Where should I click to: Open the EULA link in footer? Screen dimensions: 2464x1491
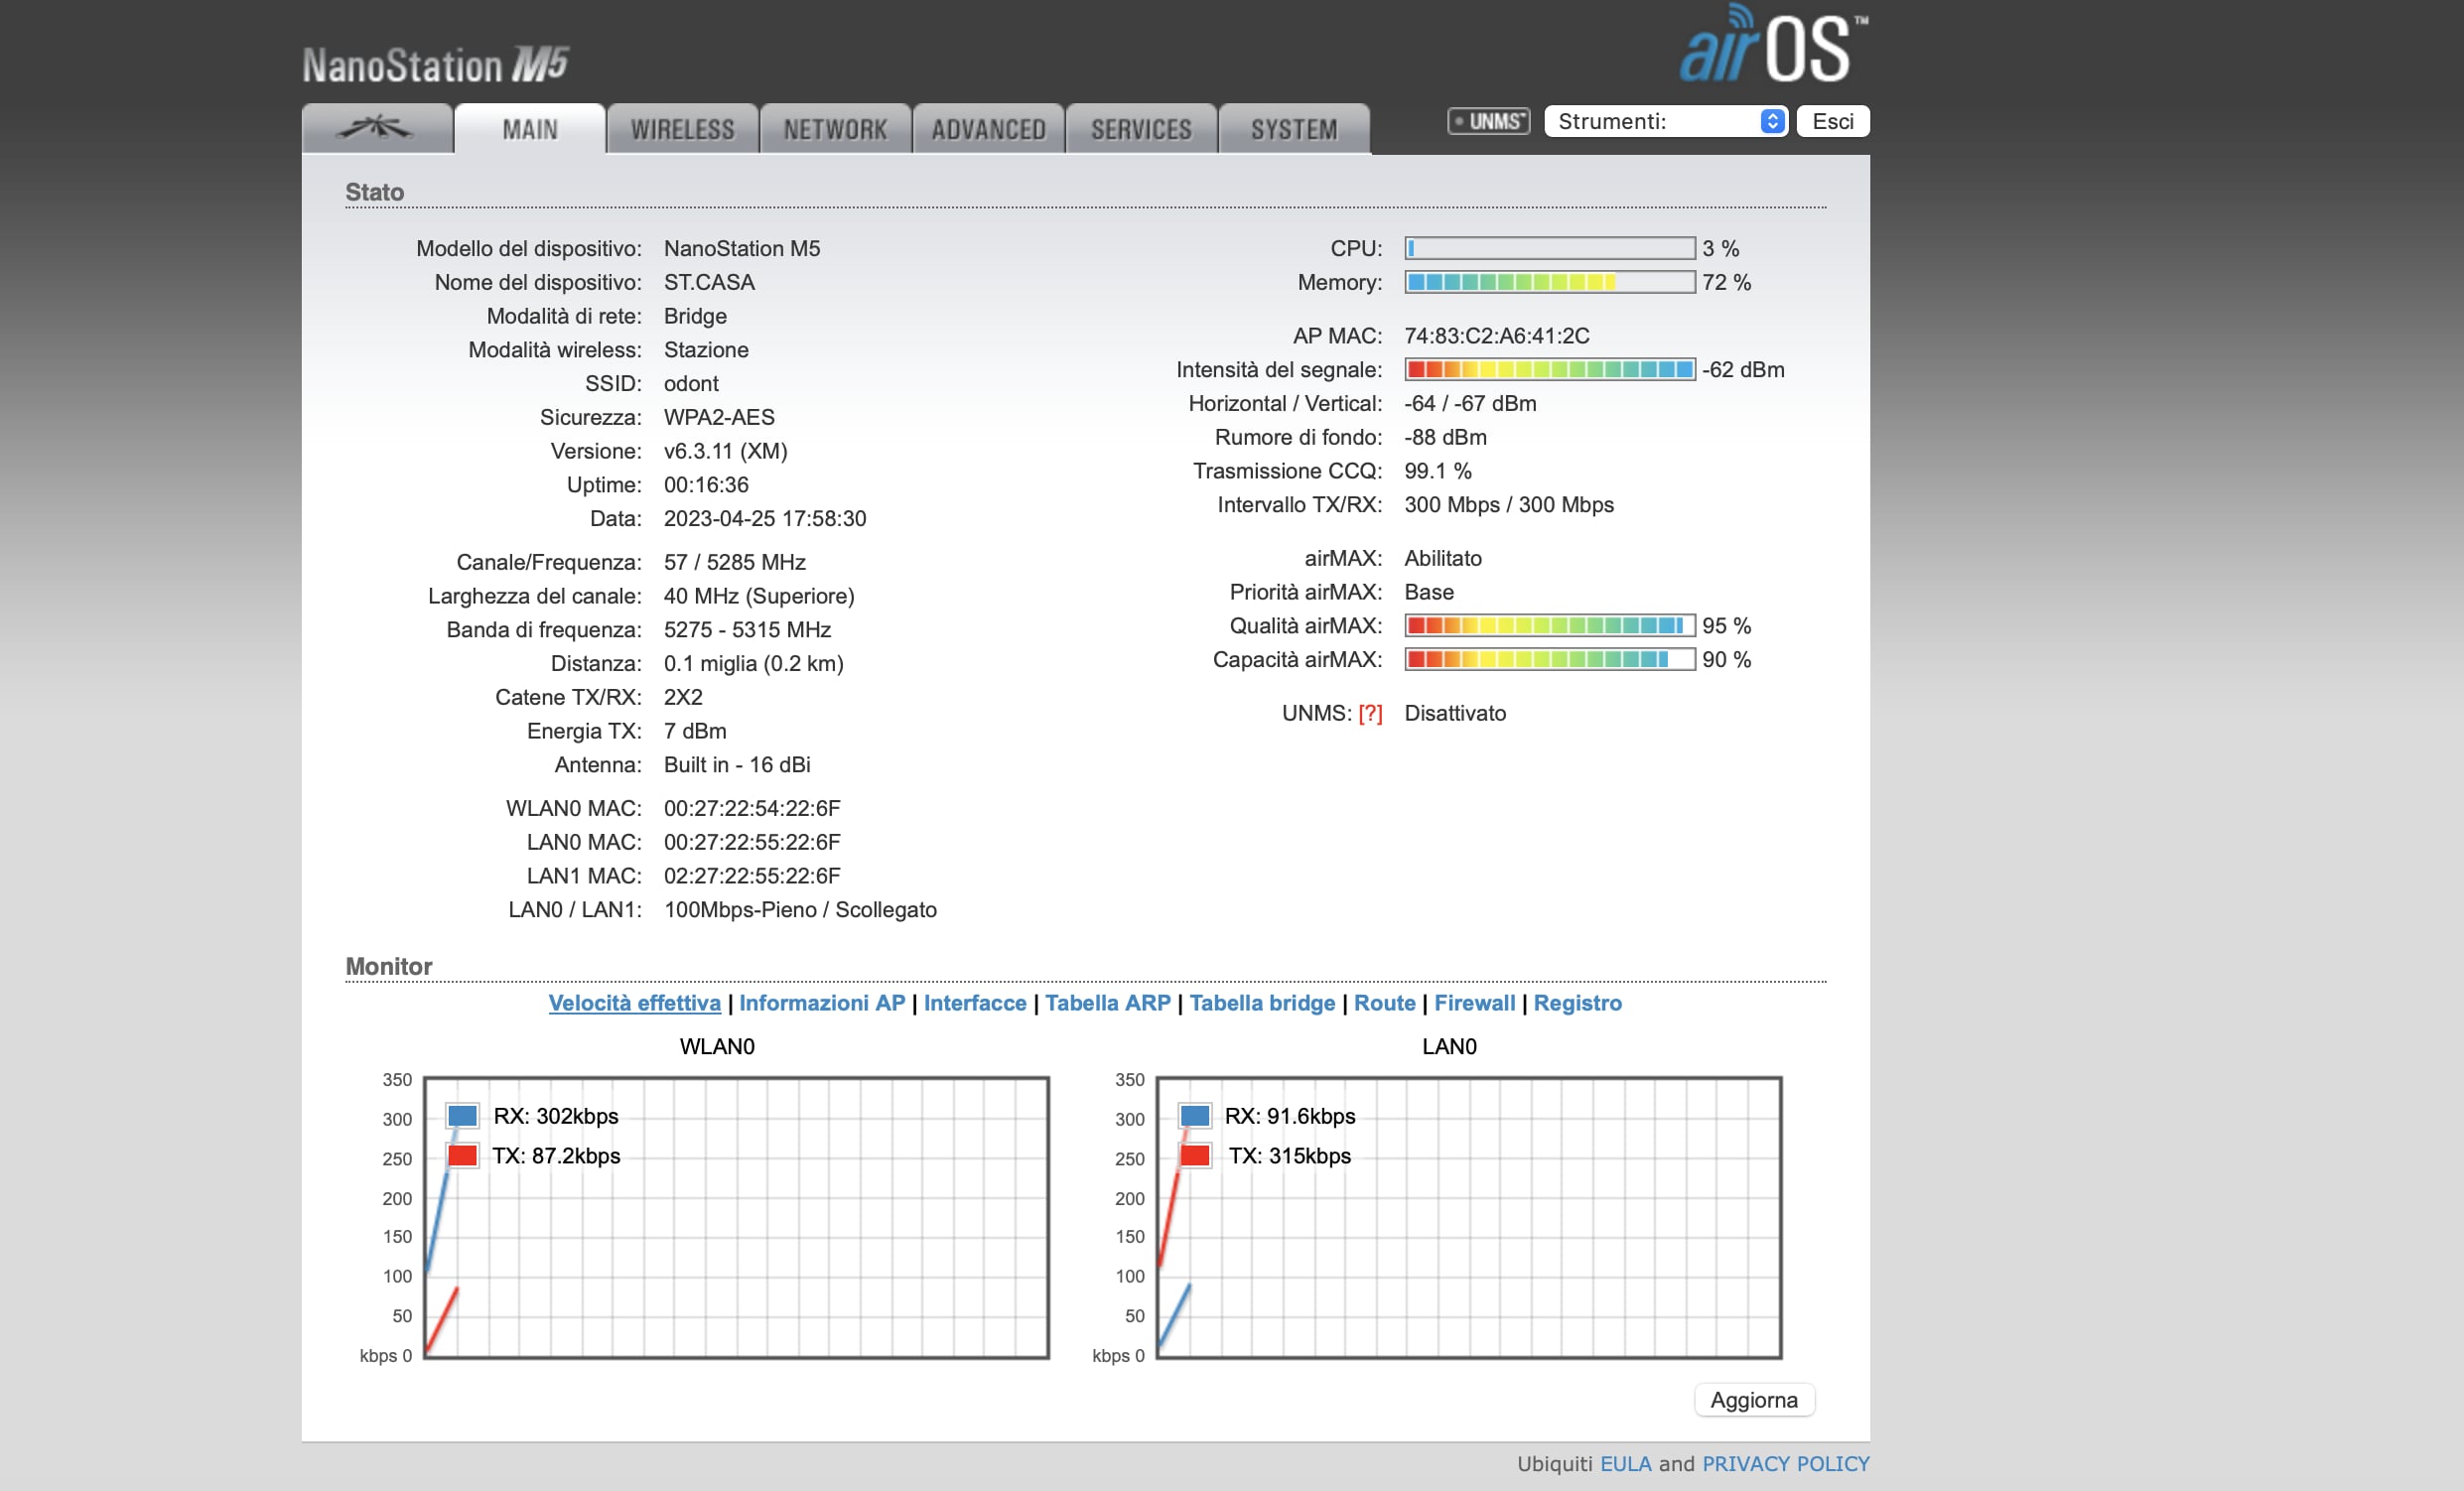click(1626, 1463)
